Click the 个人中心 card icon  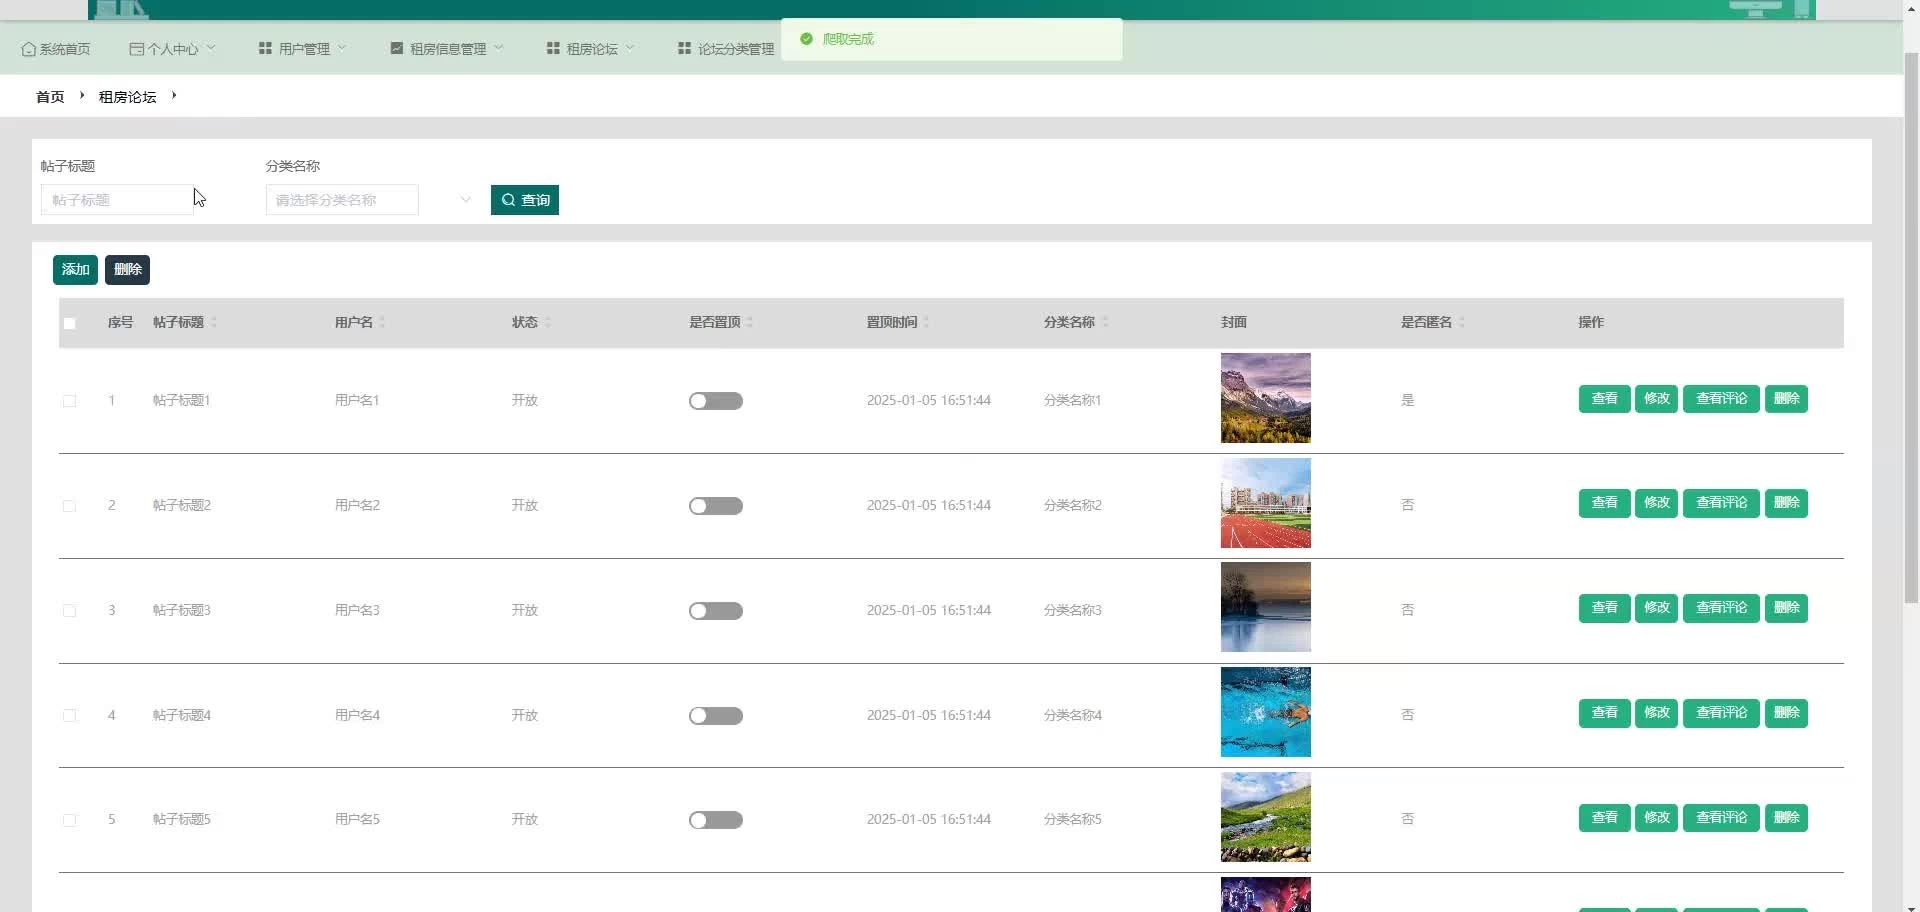point(136,49)
